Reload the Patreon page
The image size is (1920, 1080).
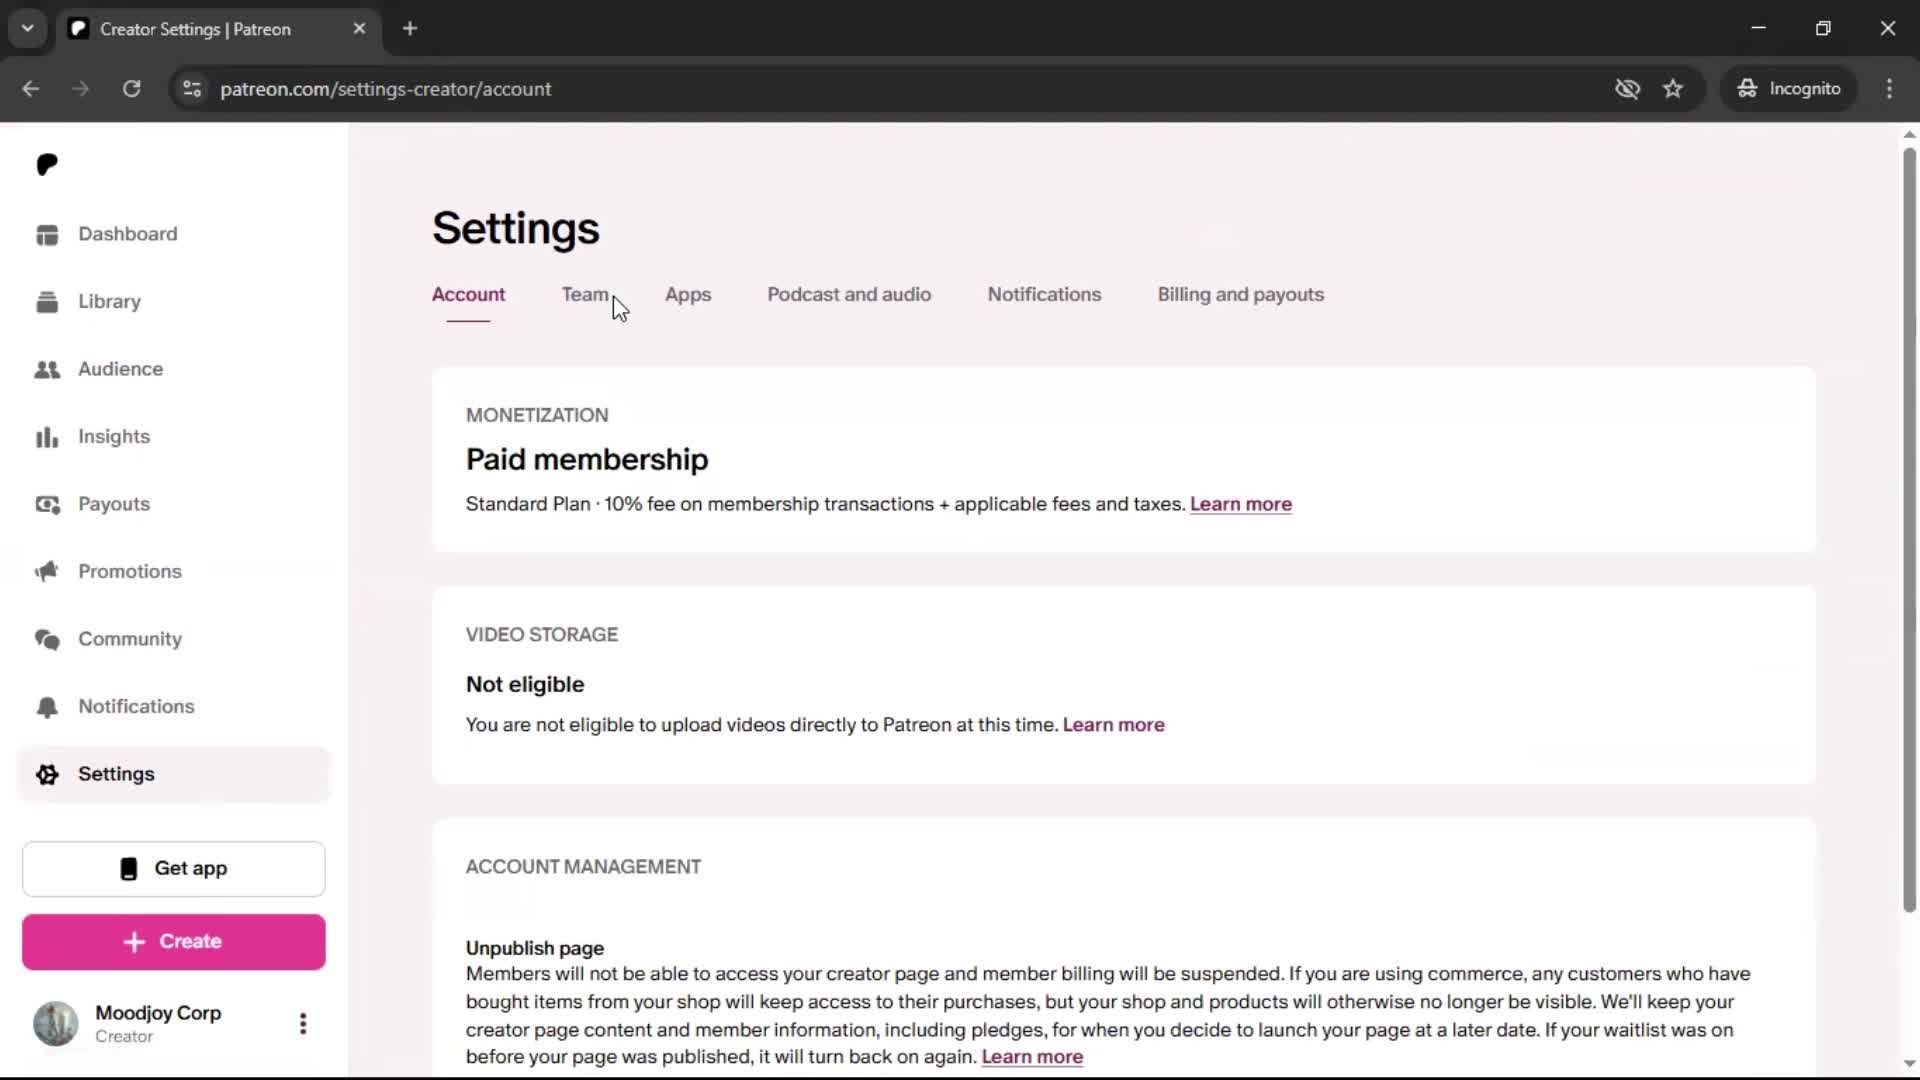(x=132, y=89)
